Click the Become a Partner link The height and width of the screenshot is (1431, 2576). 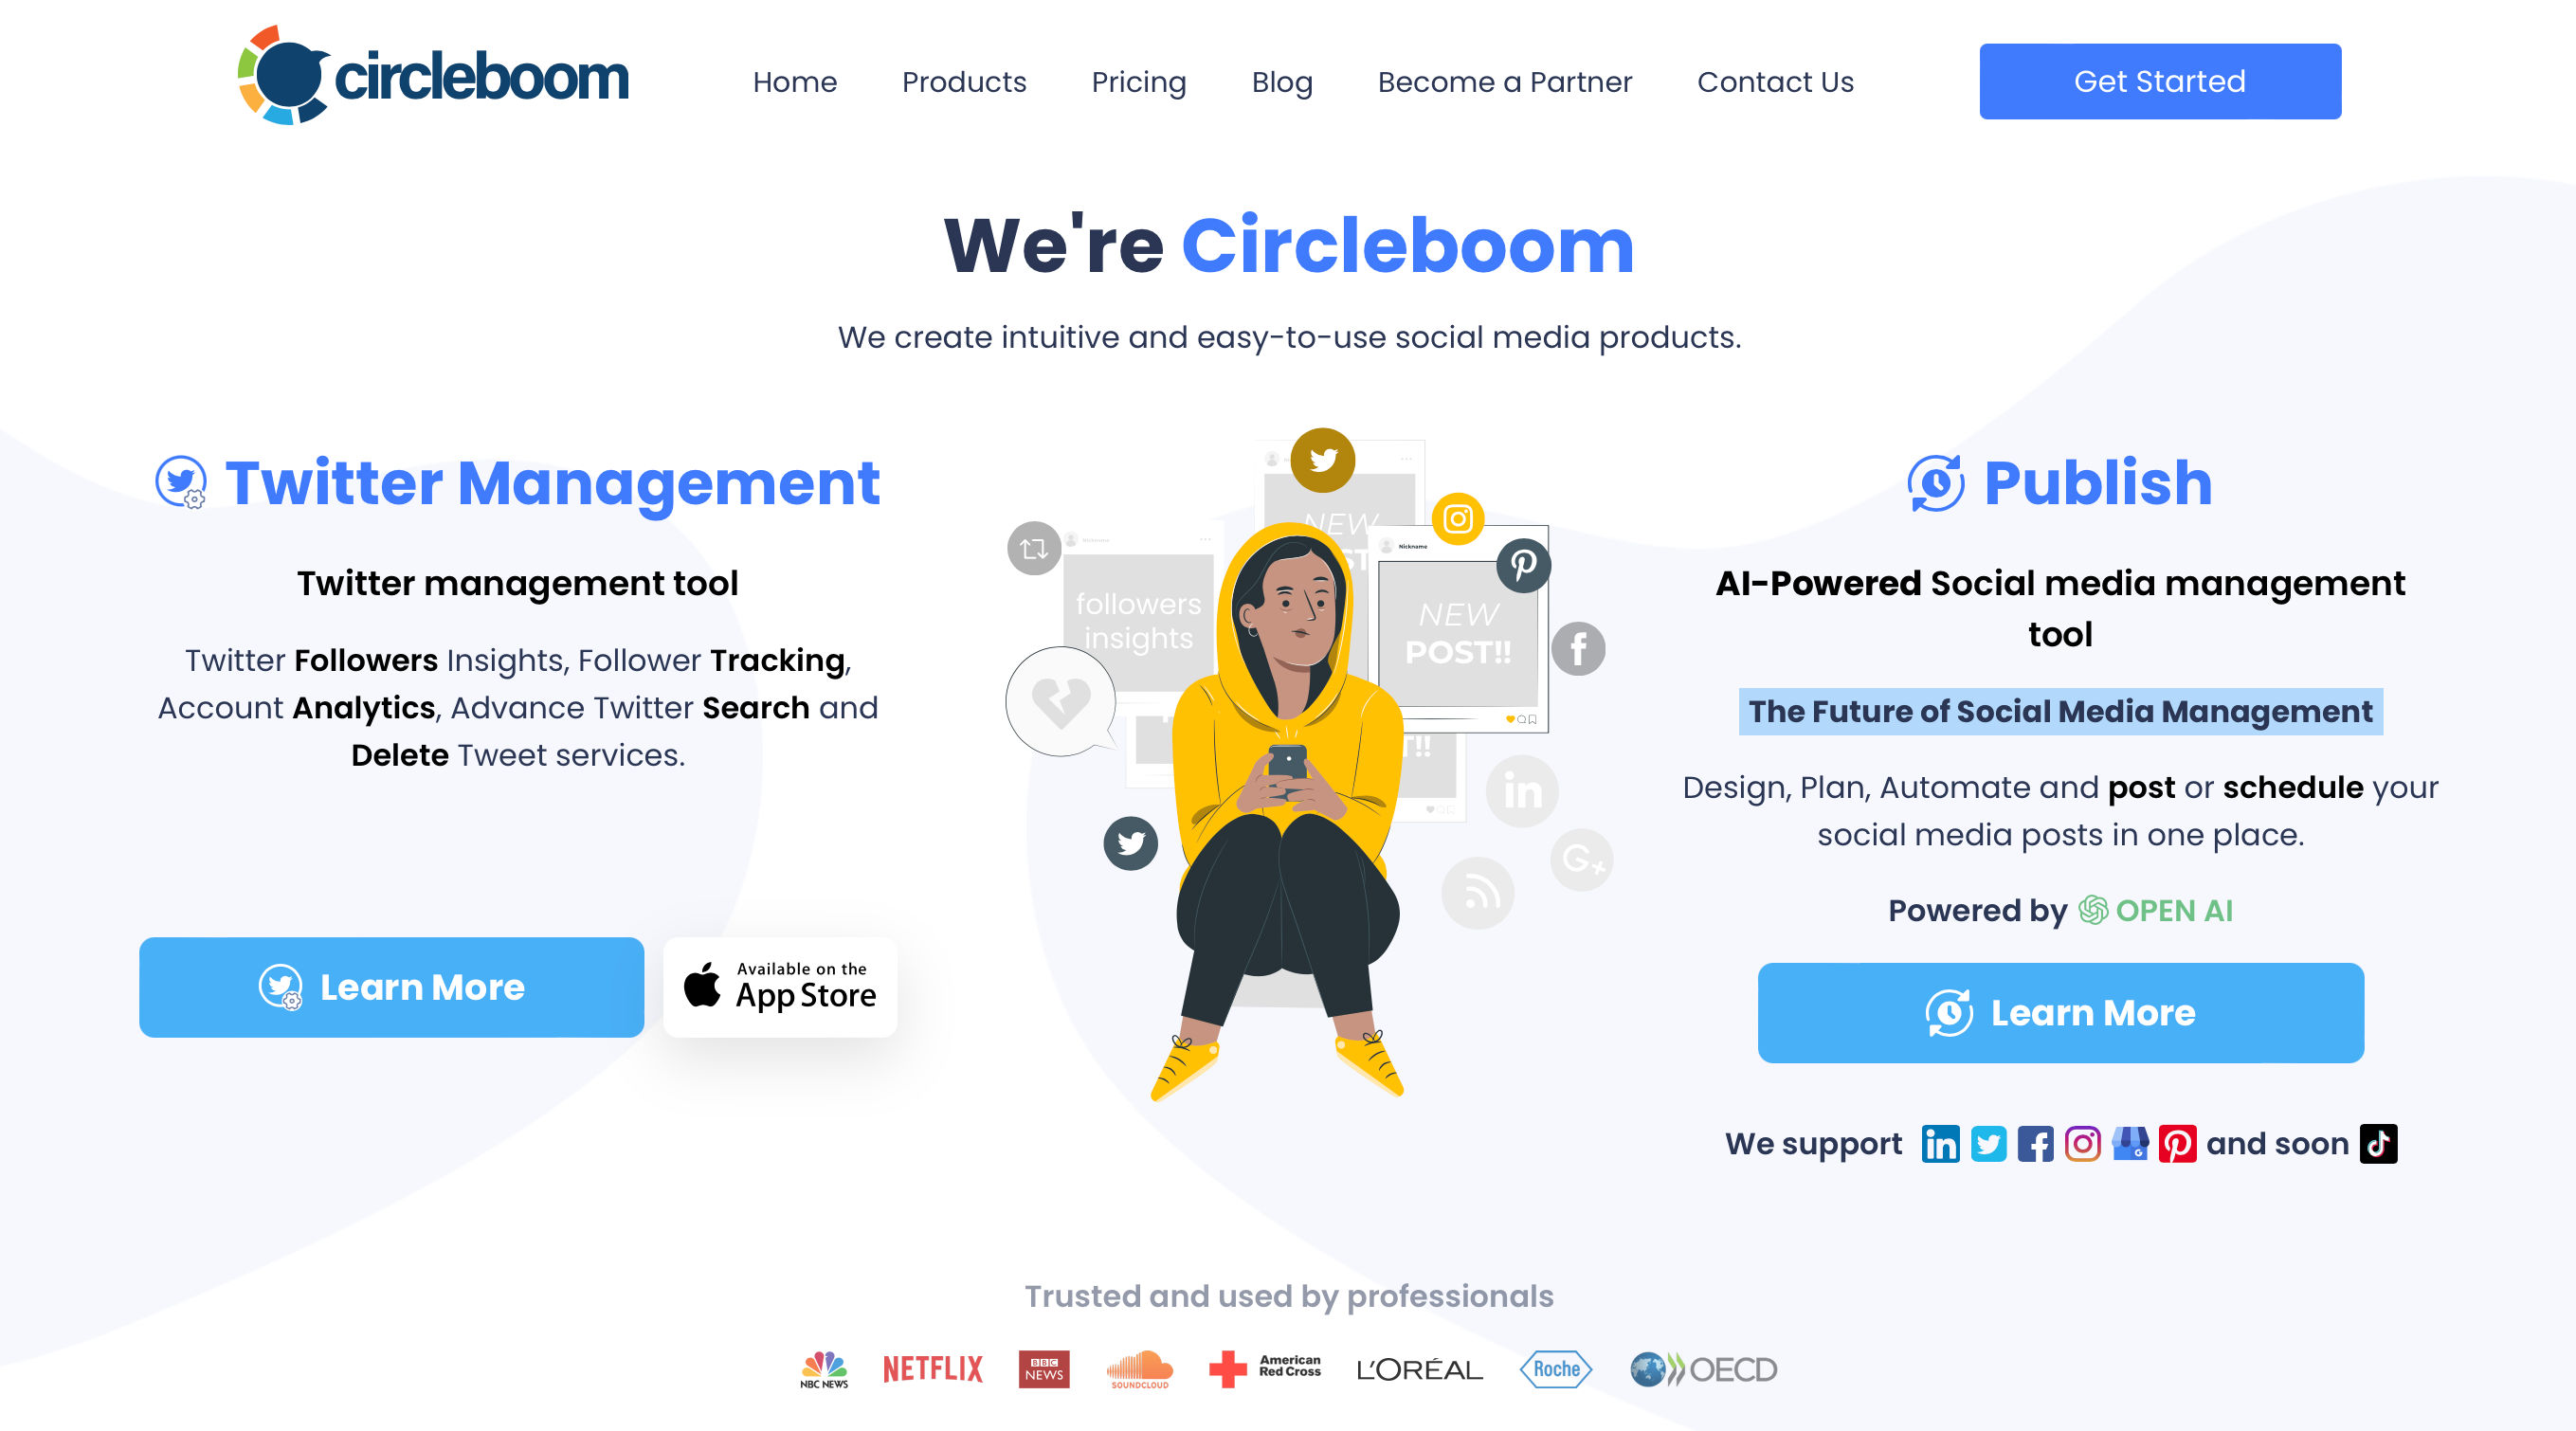(x=1505, y=82)
